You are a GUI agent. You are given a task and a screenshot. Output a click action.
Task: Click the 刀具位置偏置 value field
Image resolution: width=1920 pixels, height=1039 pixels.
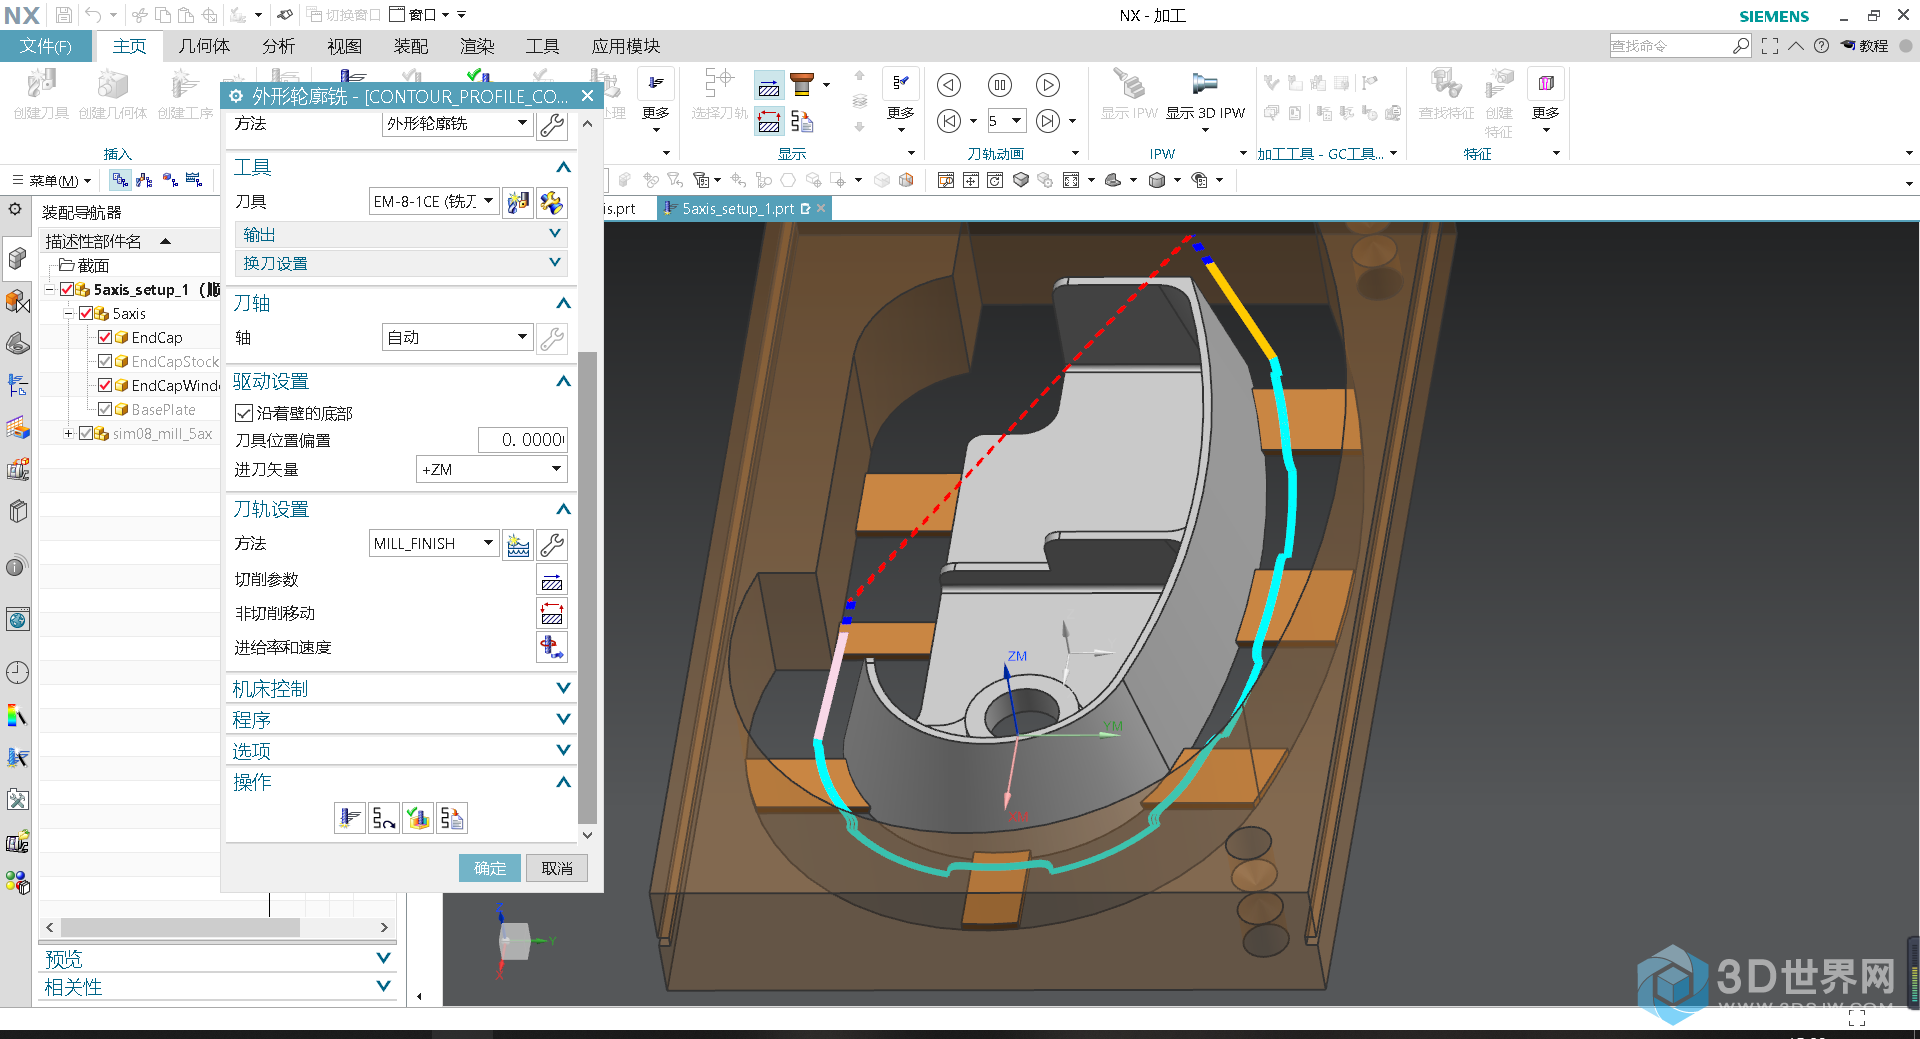522,440
